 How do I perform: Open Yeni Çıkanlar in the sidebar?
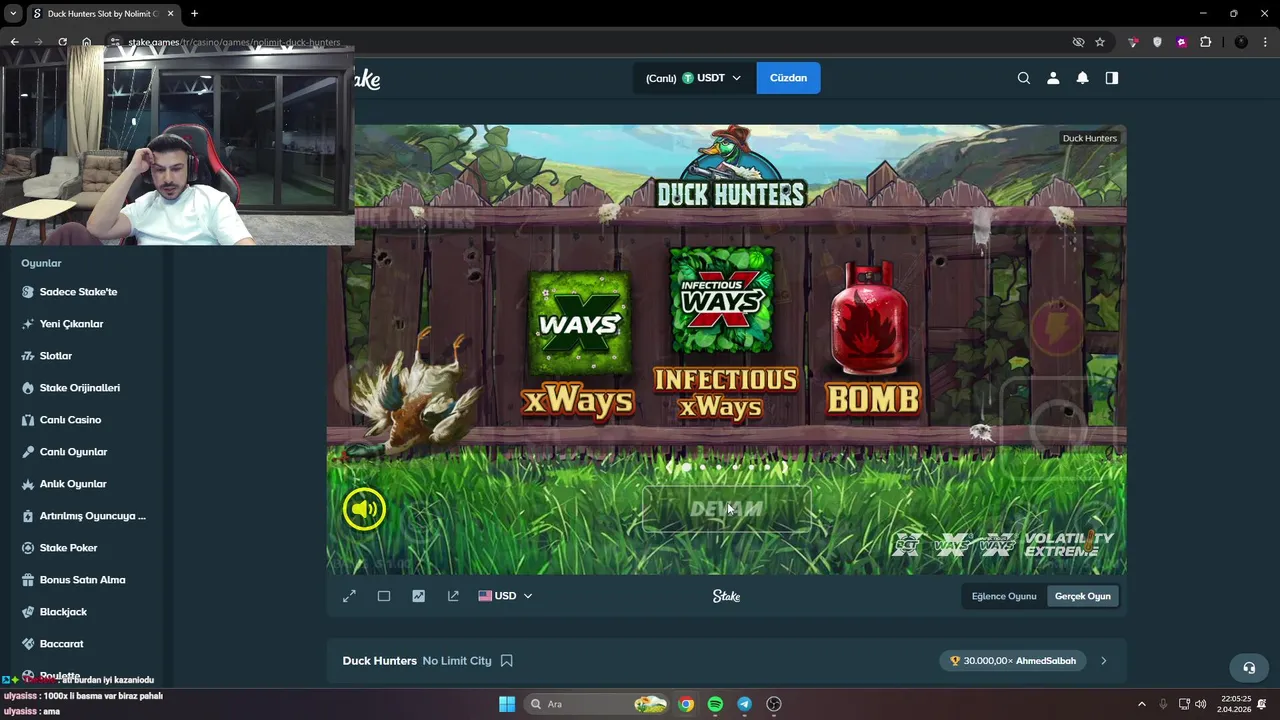(71, 324)
